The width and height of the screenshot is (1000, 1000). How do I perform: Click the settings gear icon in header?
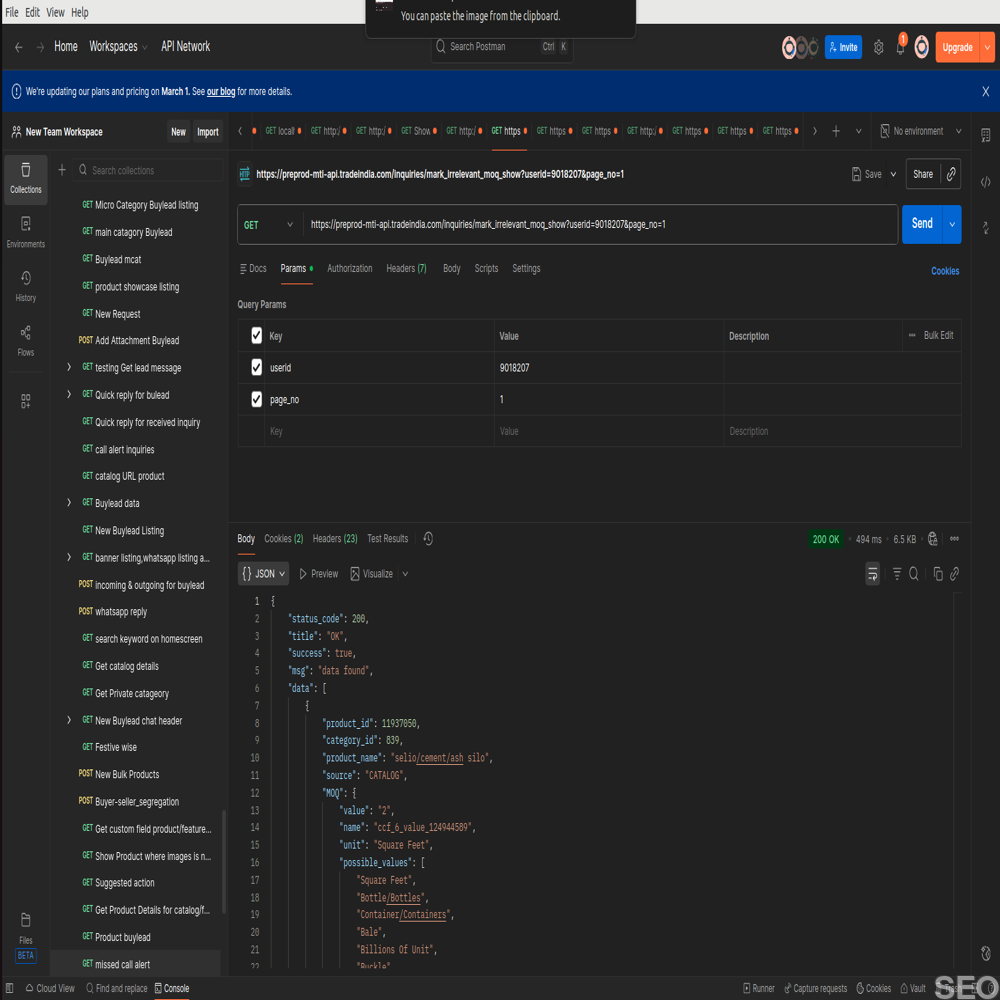coord(878,47)
